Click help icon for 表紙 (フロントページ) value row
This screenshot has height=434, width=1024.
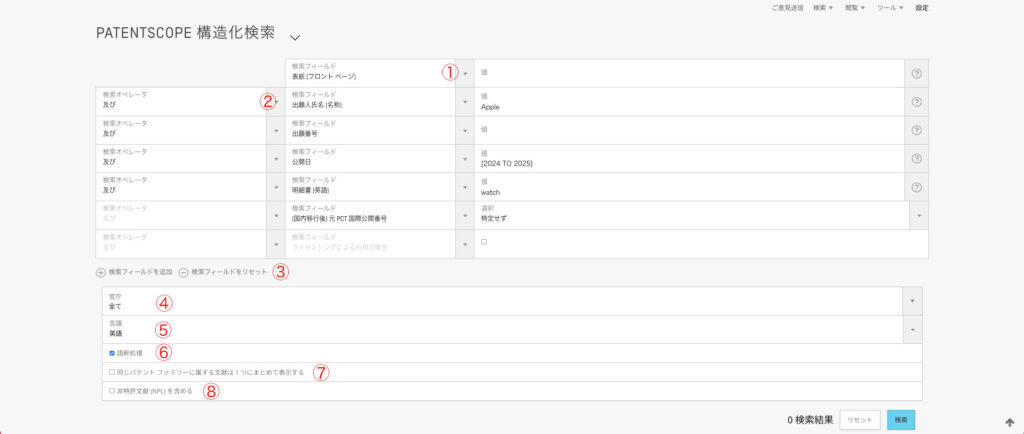point(916,73)
